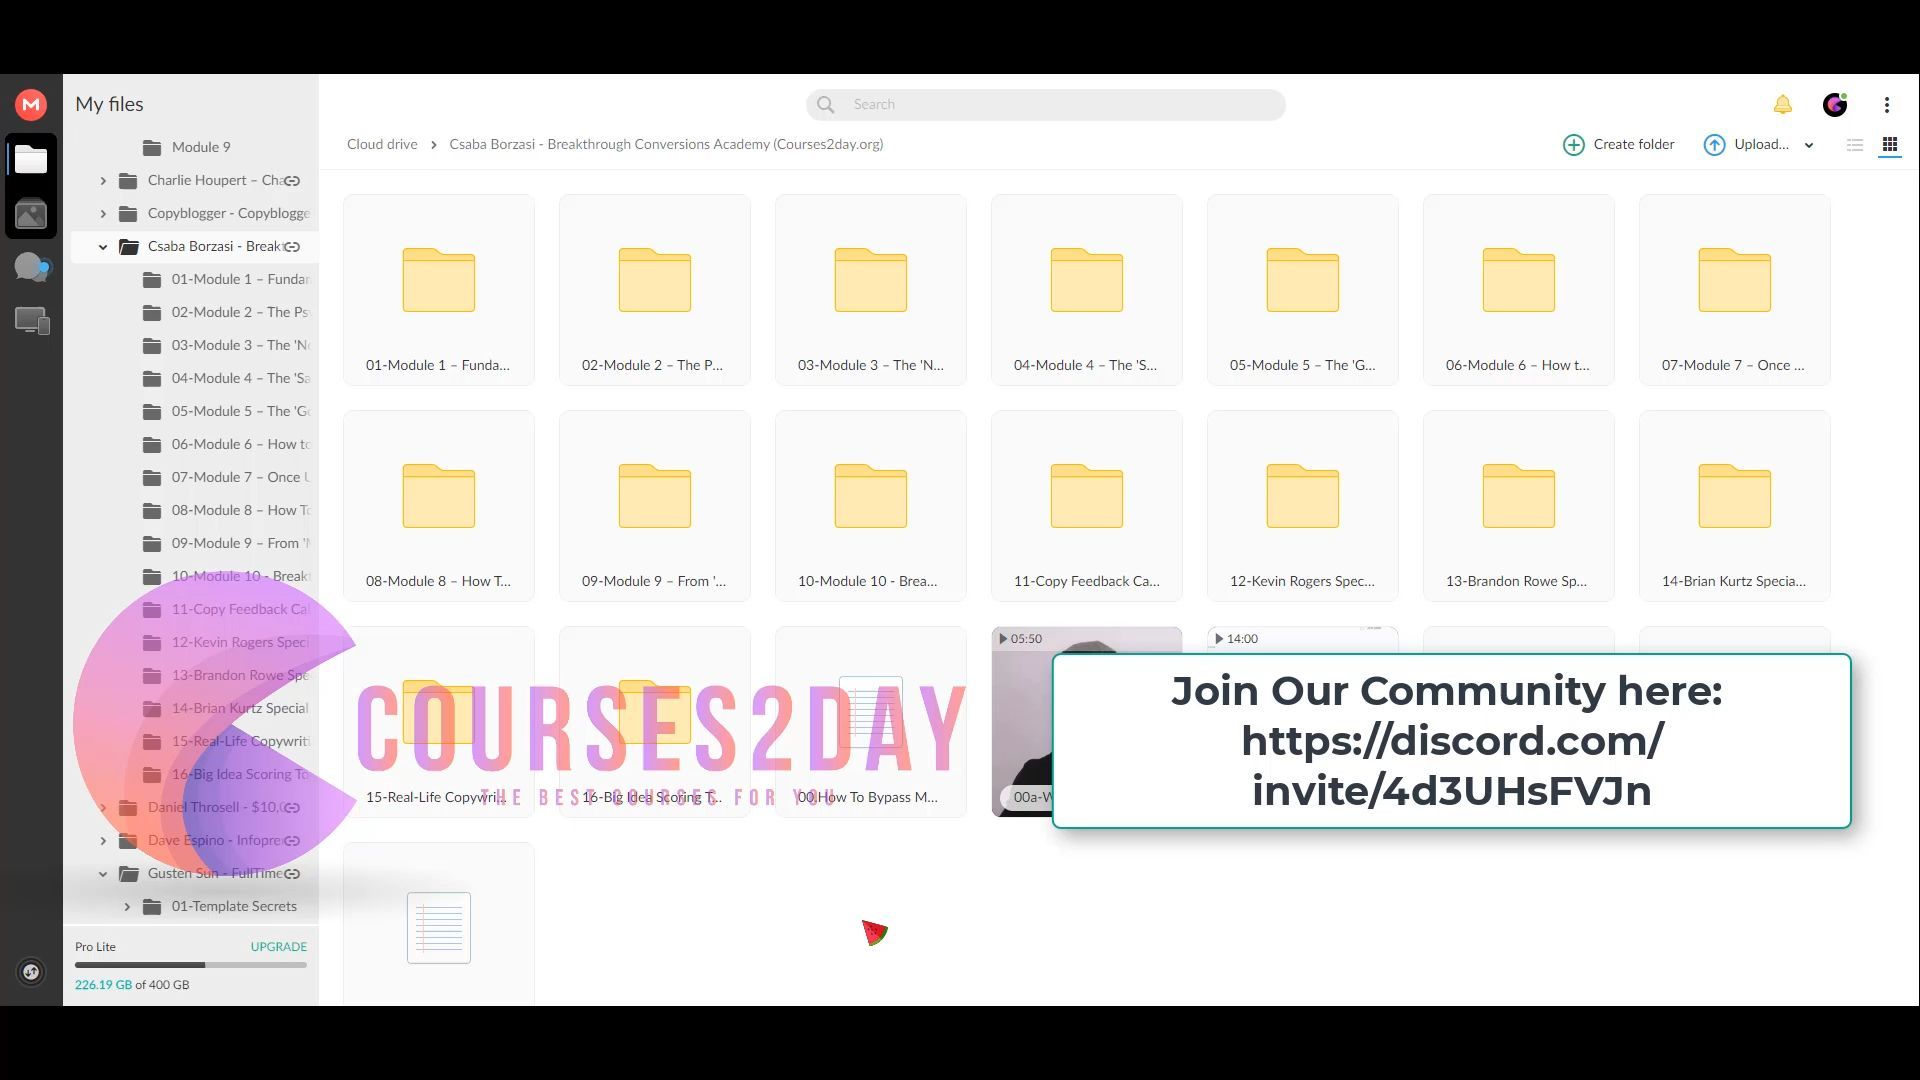Click the Upload button

1746,145
